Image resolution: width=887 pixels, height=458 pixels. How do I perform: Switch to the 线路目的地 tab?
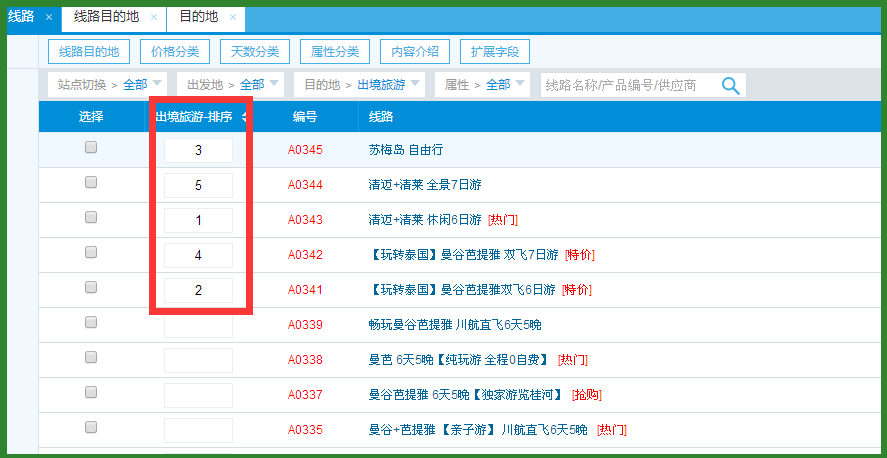pyautogui.click(x=106, y=17)
